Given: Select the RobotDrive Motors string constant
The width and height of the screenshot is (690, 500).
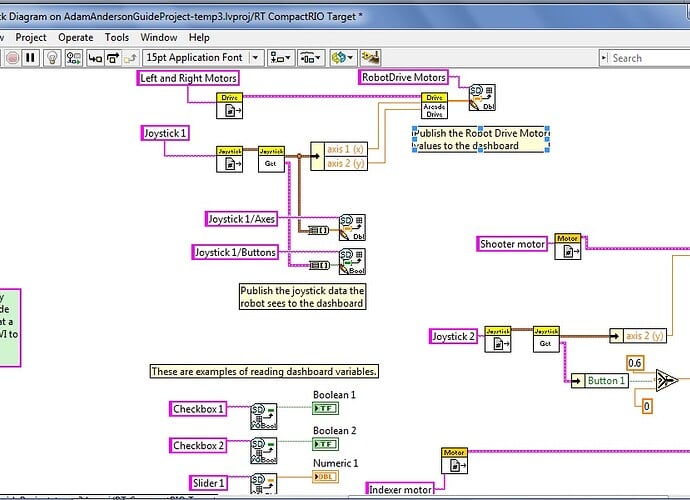Looking at the screenshot, I should [404, 77].
